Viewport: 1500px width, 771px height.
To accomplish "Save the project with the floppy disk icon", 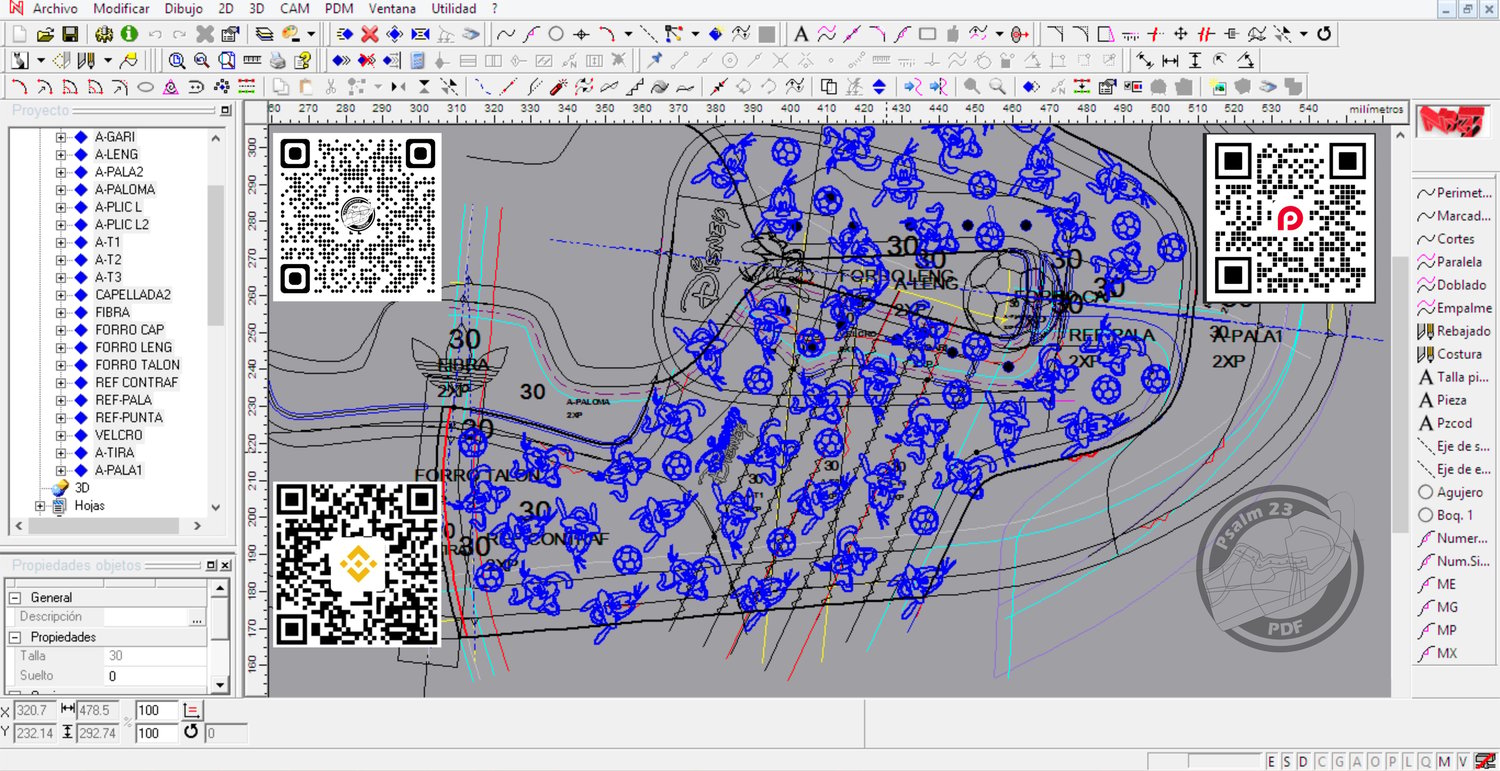I will point(70,34).
